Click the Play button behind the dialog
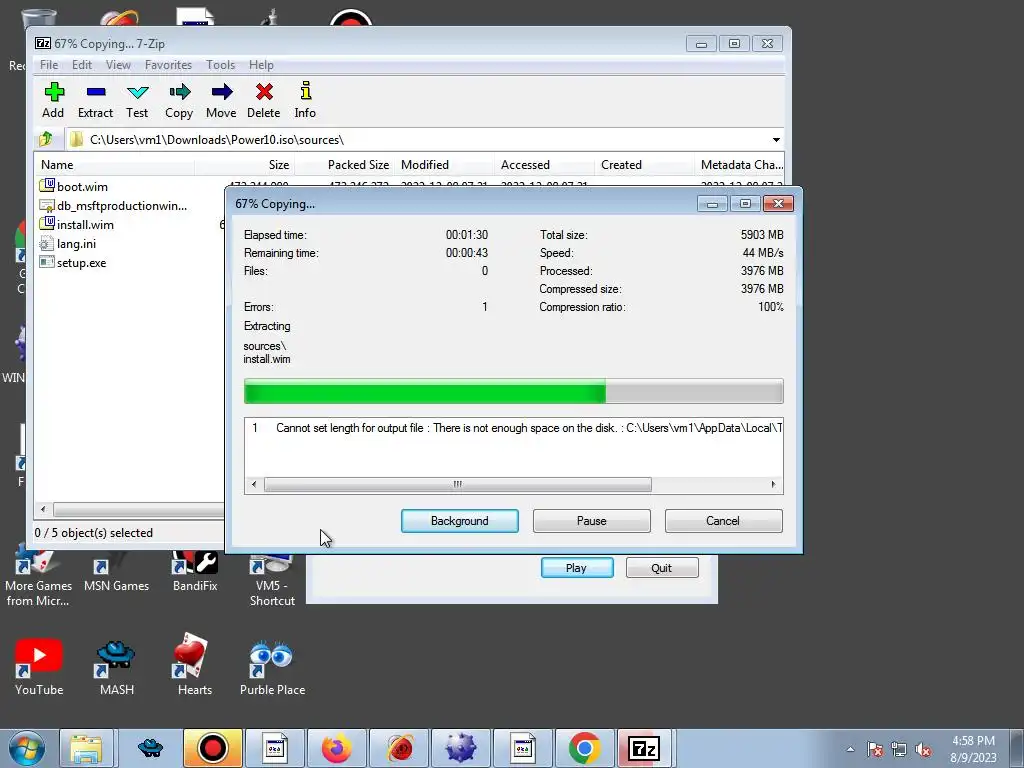1024x768 pixels. tap(577, 568)
